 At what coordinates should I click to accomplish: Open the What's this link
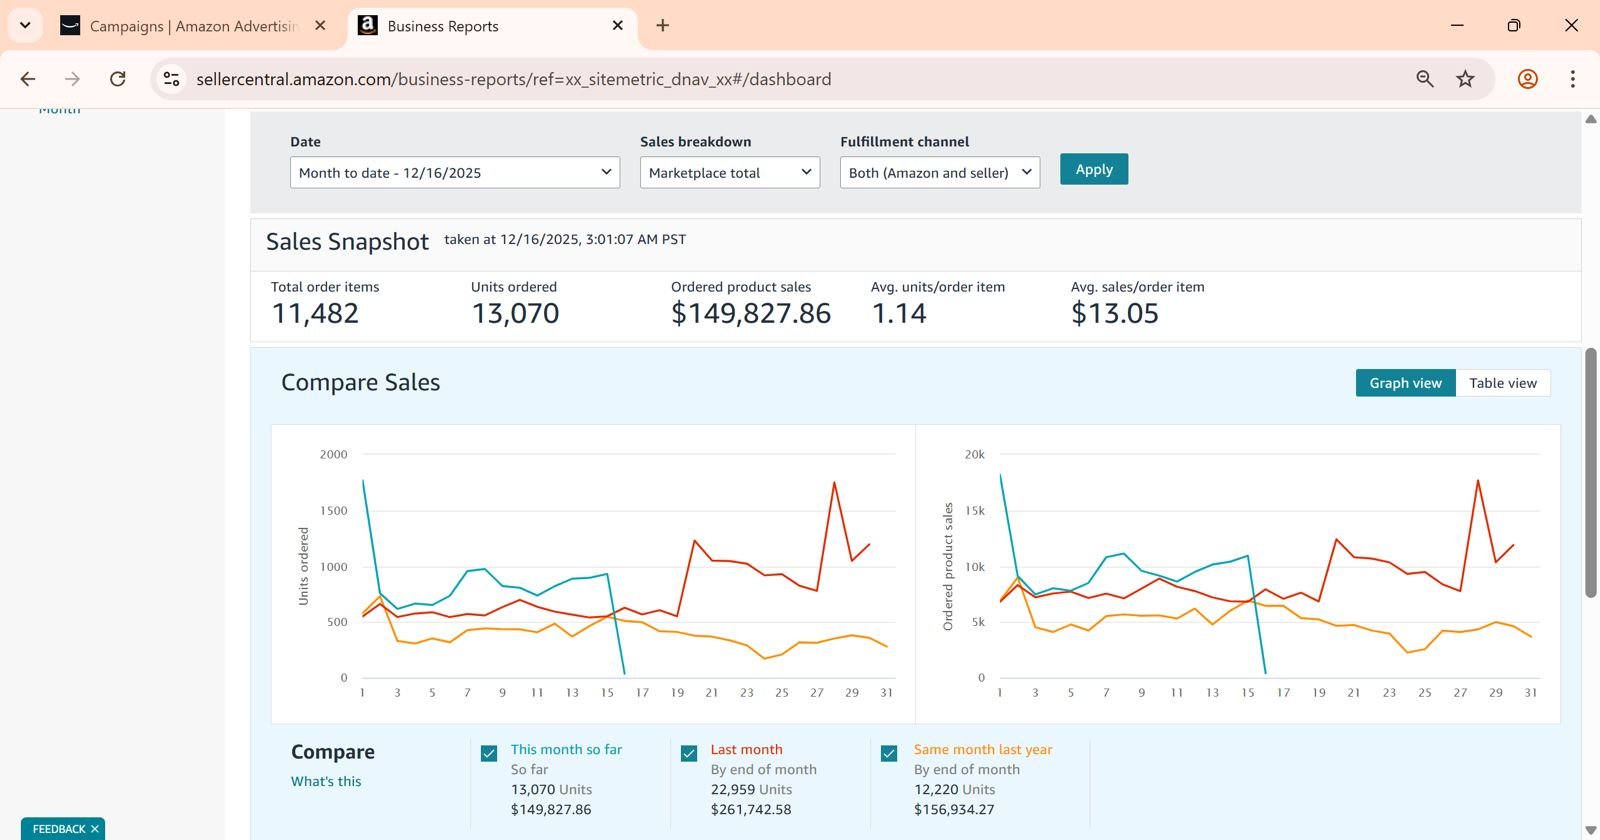[326, 781]
